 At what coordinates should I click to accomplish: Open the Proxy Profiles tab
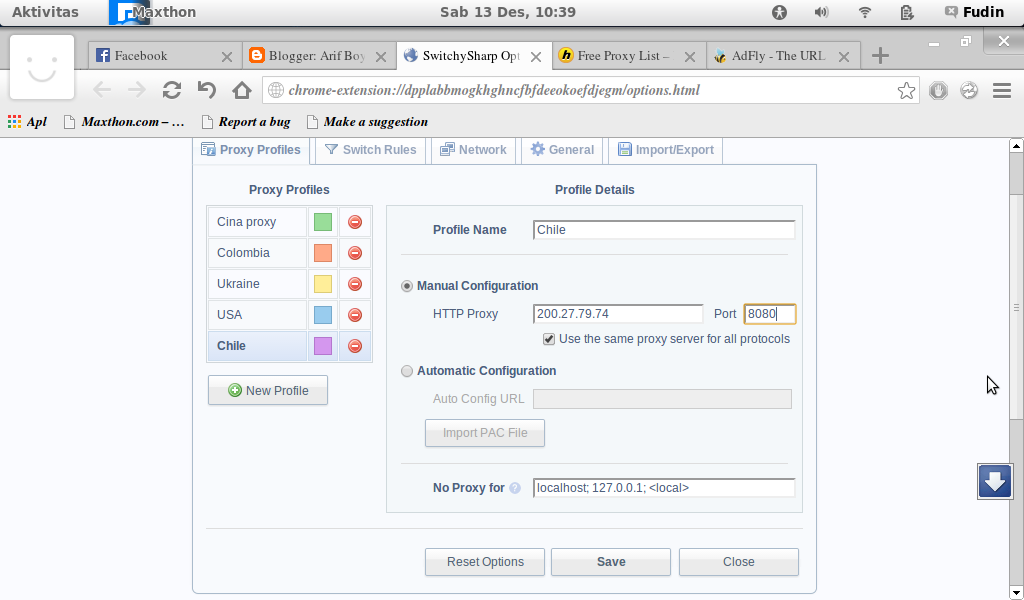click(251, 150)
